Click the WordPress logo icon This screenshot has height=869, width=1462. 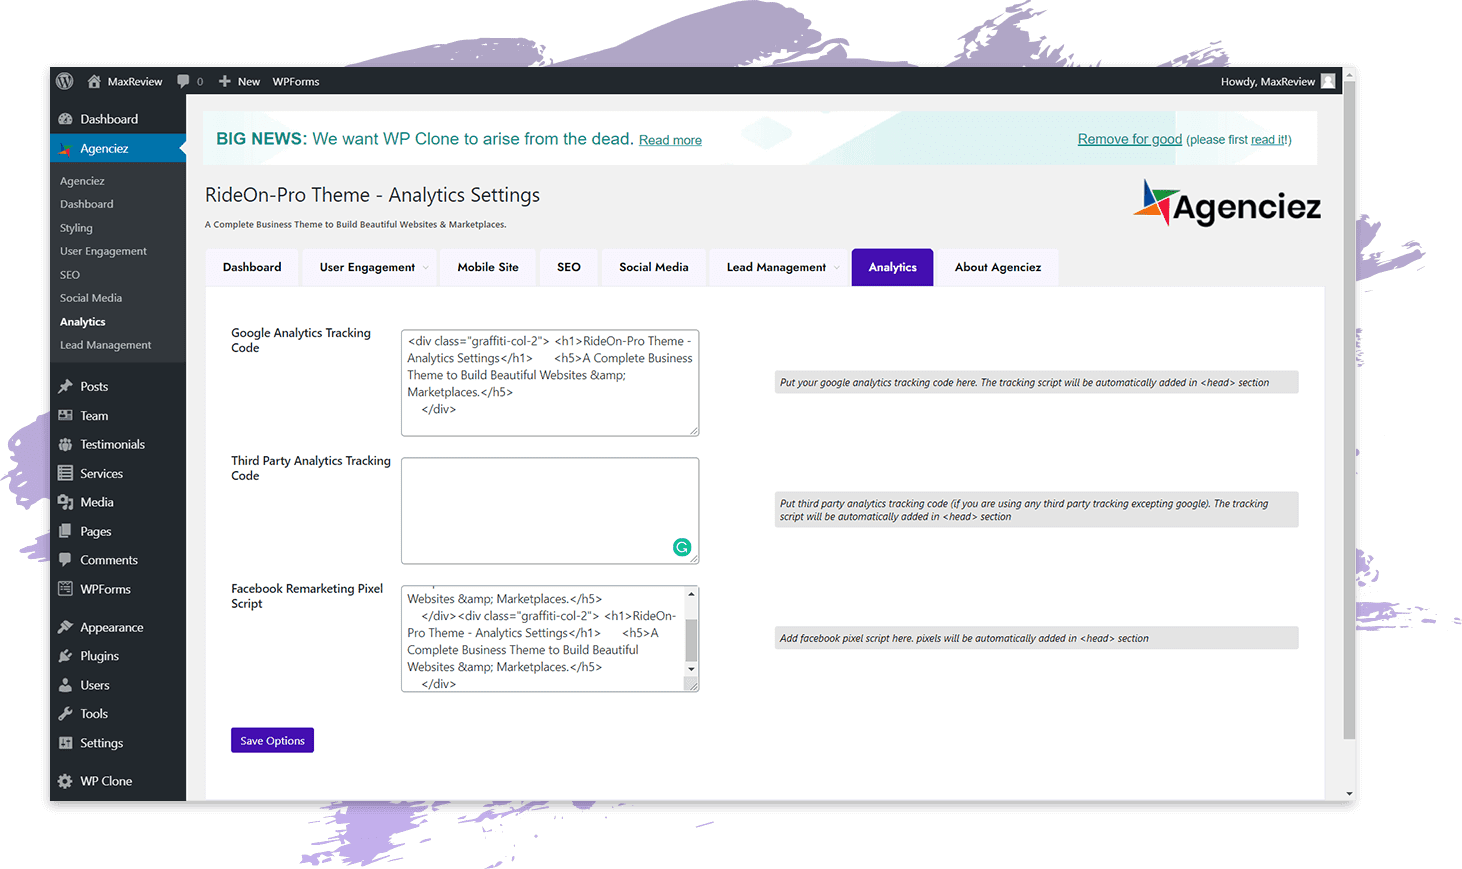click(65, 81)
